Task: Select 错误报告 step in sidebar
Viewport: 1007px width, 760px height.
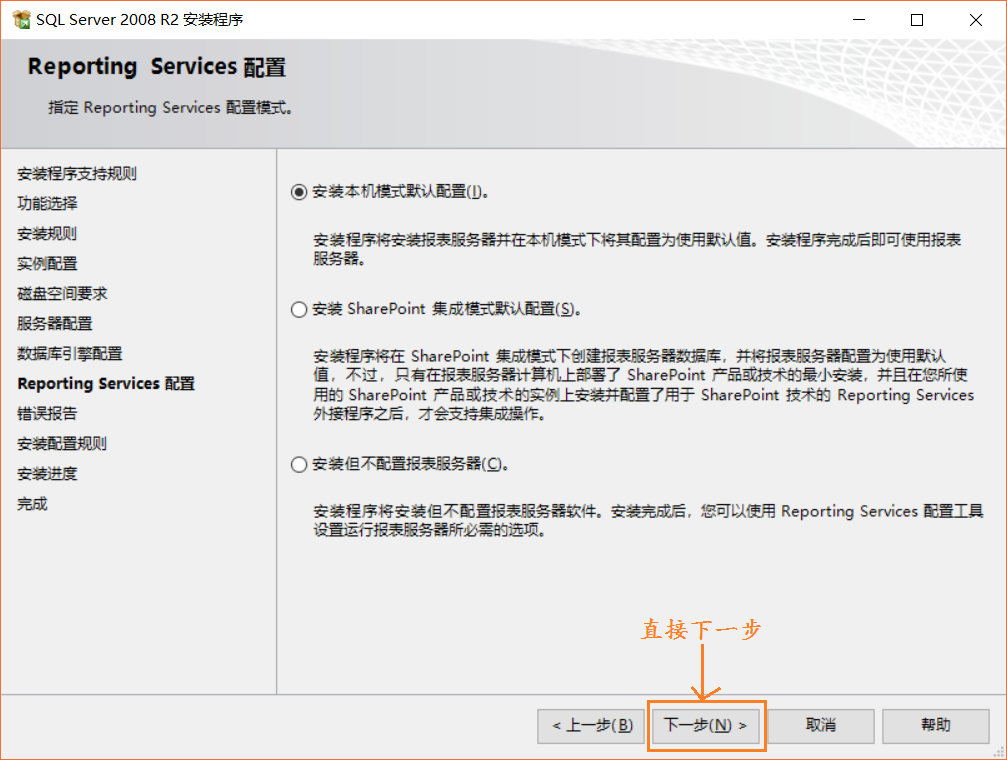Action: 48,414
